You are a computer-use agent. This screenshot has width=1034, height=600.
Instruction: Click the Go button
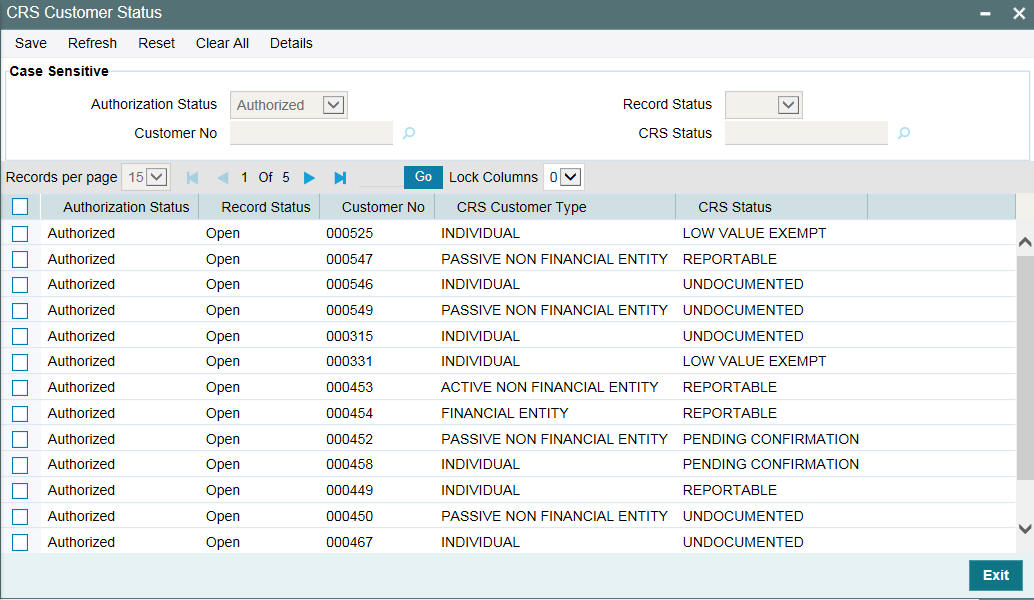point(423,177)
